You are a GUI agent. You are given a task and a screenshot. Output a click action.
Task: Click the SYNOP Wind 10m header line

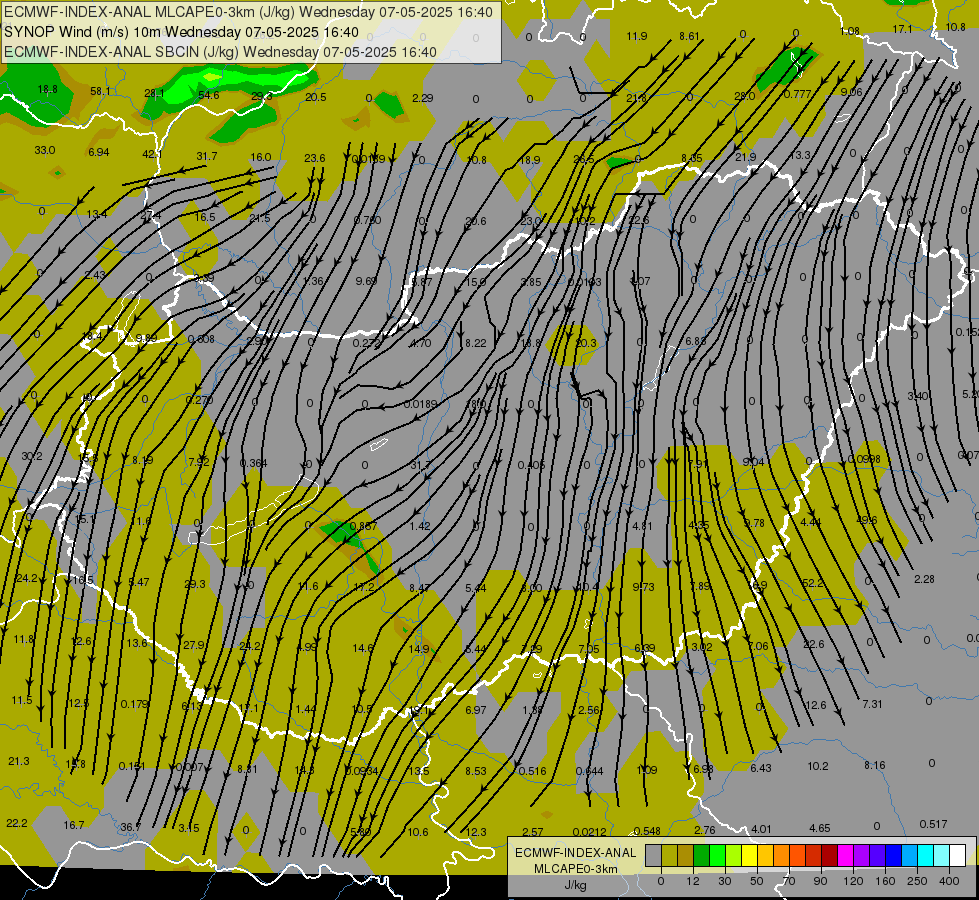tap(182, 32)
